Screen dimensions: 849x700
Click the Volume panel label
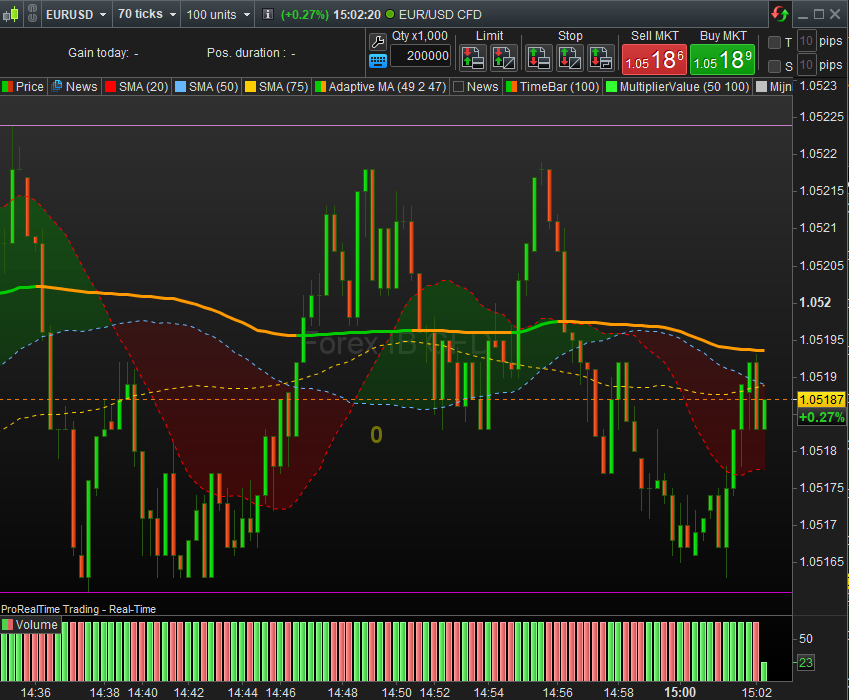click(36, 625)
